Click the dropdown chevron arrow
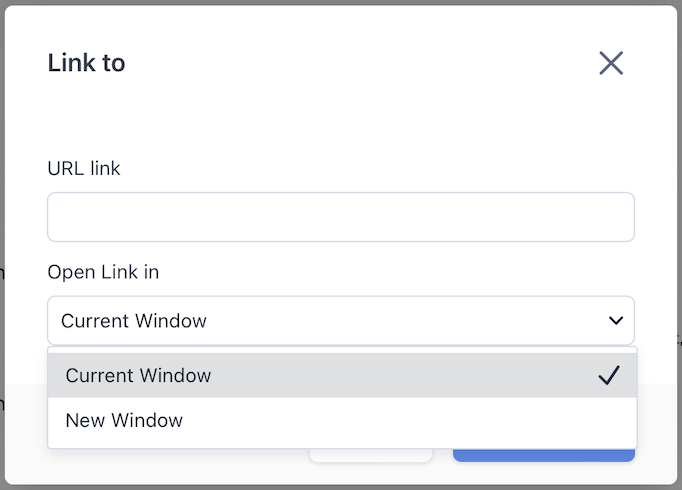 [x=615, y=321]
